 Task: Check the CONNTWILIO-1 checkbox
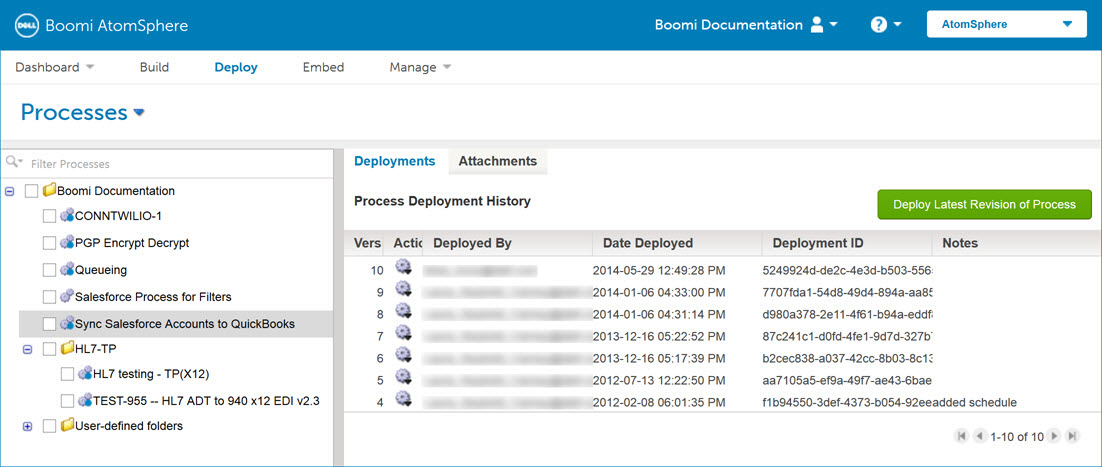[49, 215]
